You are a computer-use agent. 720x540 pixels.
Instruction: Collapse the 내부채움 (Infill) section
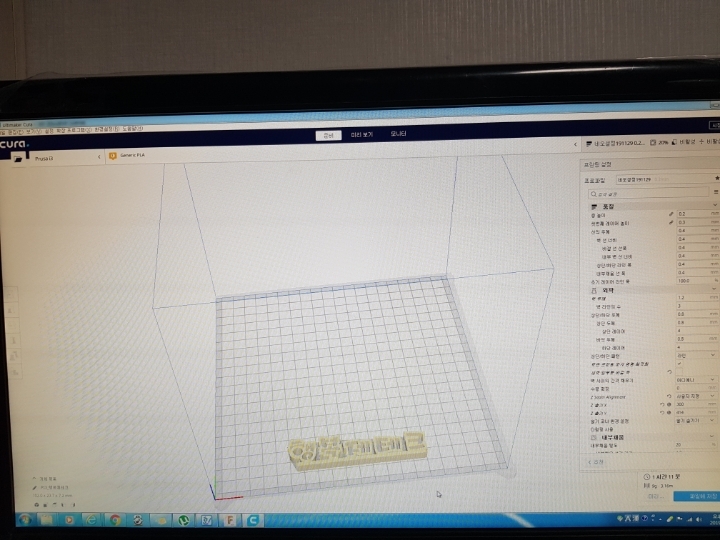(x=714, y=436)
